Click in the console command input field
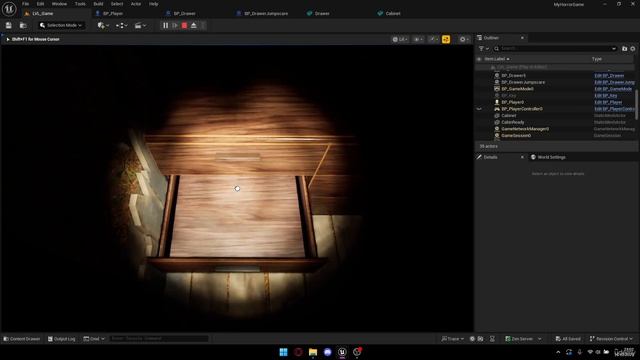The image size is (640, 360). point(159,339)
